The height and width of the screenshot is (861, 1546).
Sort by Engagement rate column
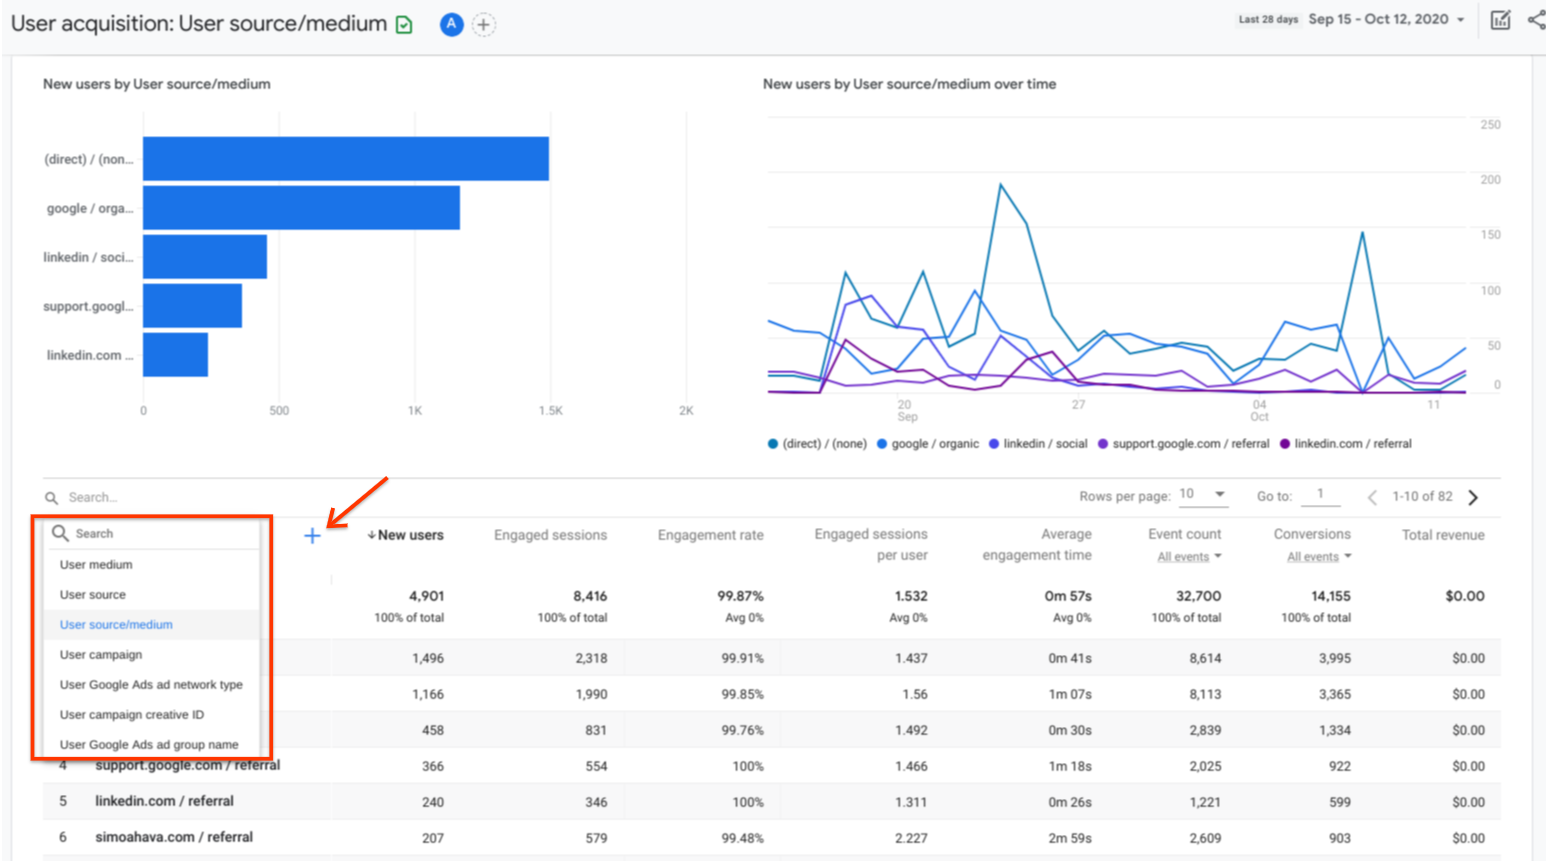click(x=710, y=535)
